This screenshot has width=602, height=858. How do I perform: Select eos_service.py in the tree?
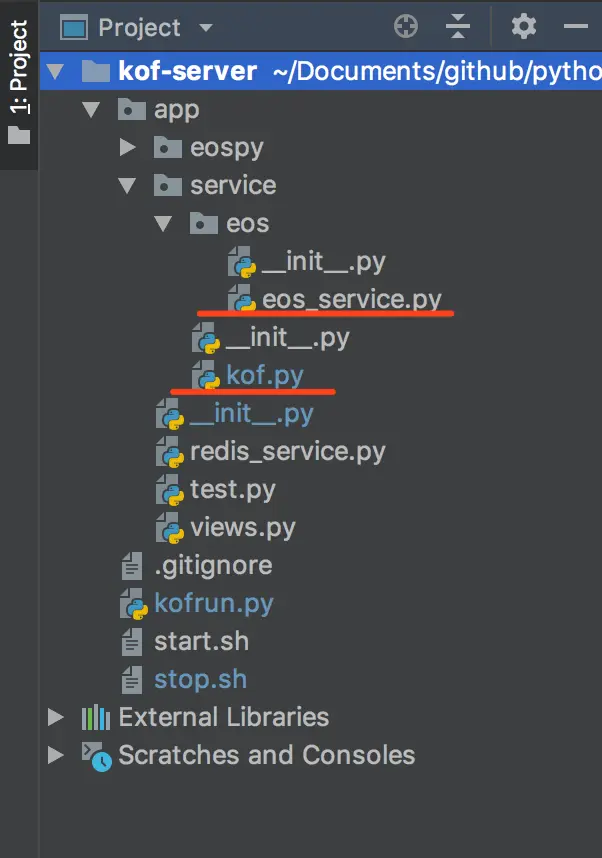(x=351, y=300)
